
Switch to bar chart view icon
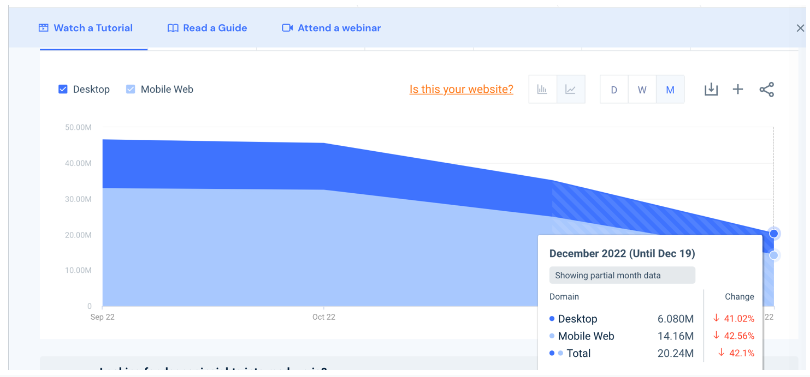tap(542, 89)
